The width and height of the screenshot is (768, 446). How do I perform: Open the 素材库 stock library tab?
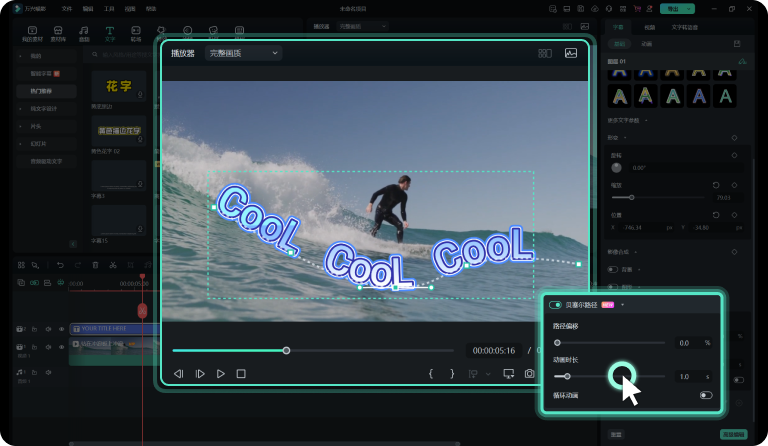tap(58, 34)
